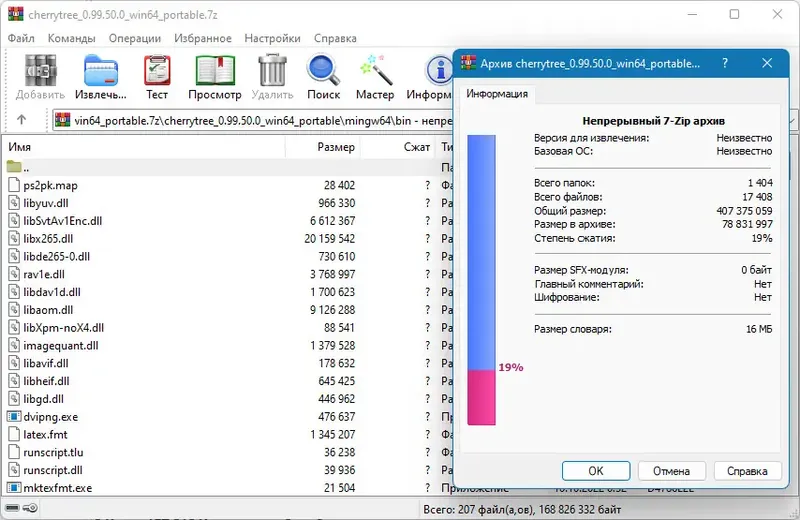Launch the Мастер wizard wand icon
Image resolution: width=800 pixels, height=520 pixels.
[x=376, y=70]
